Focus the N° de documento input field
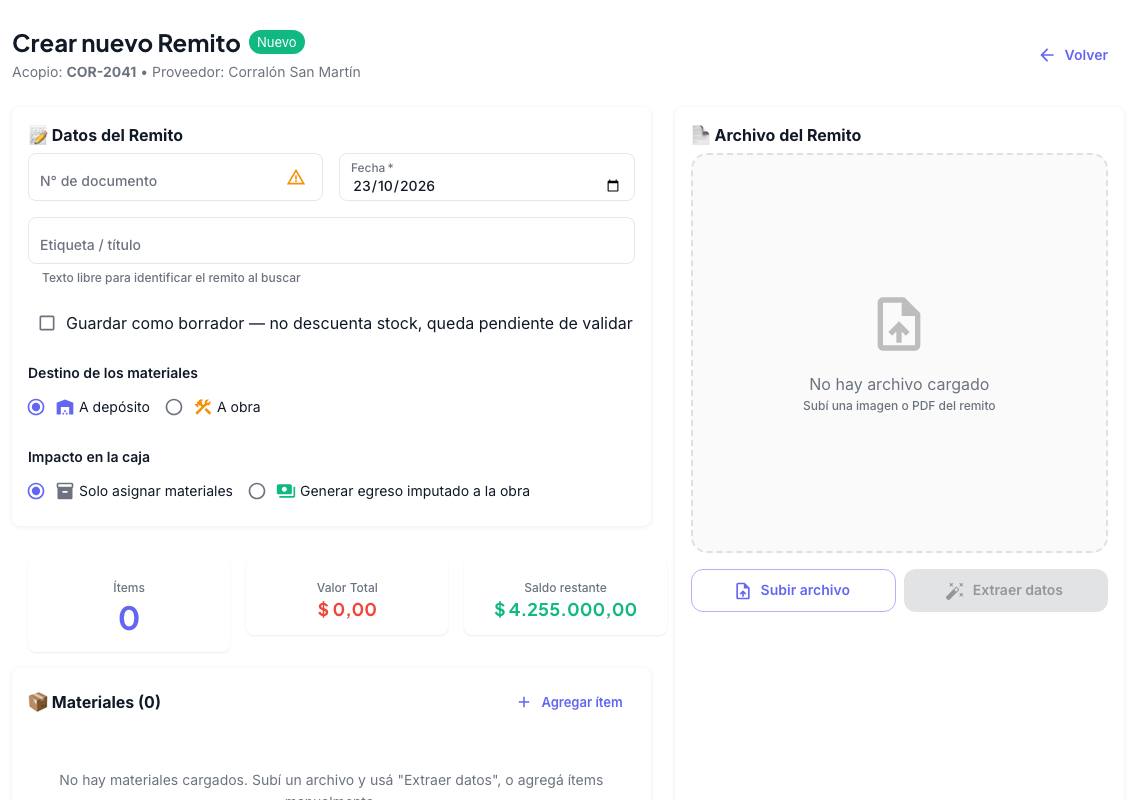The image size is (1136, 800). [175, 178]
